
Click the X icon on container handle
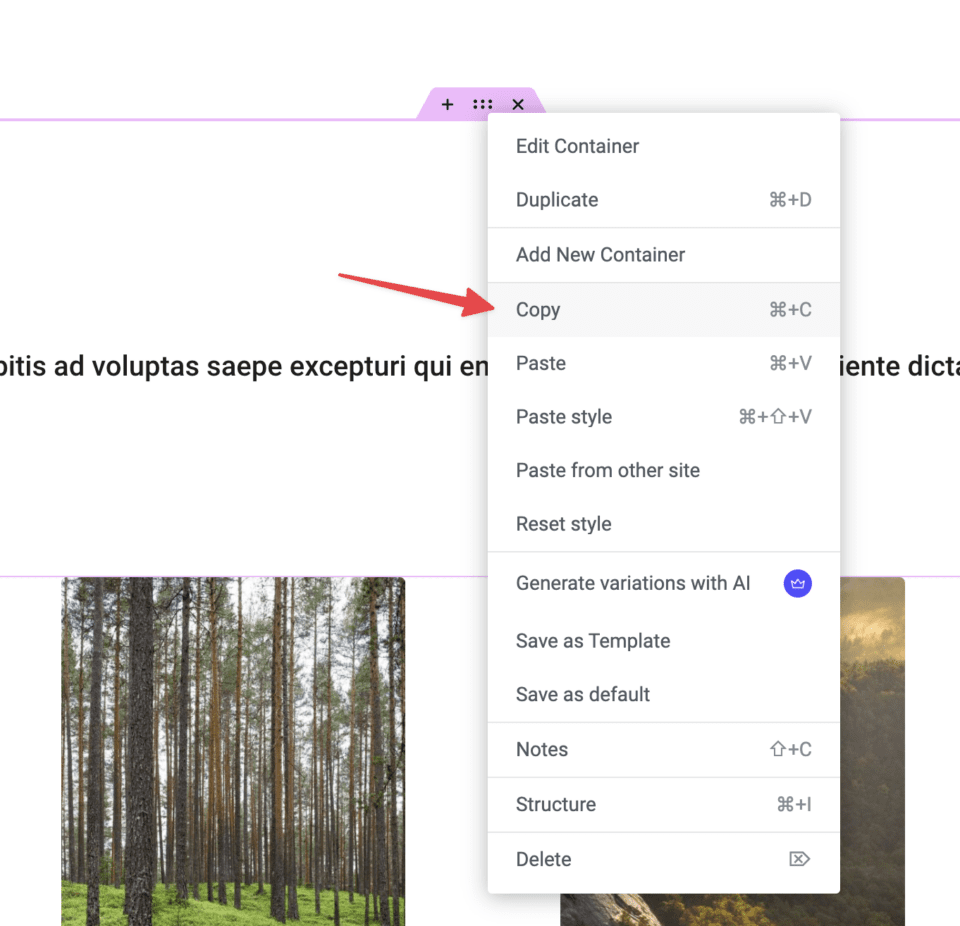click(518, 104)
